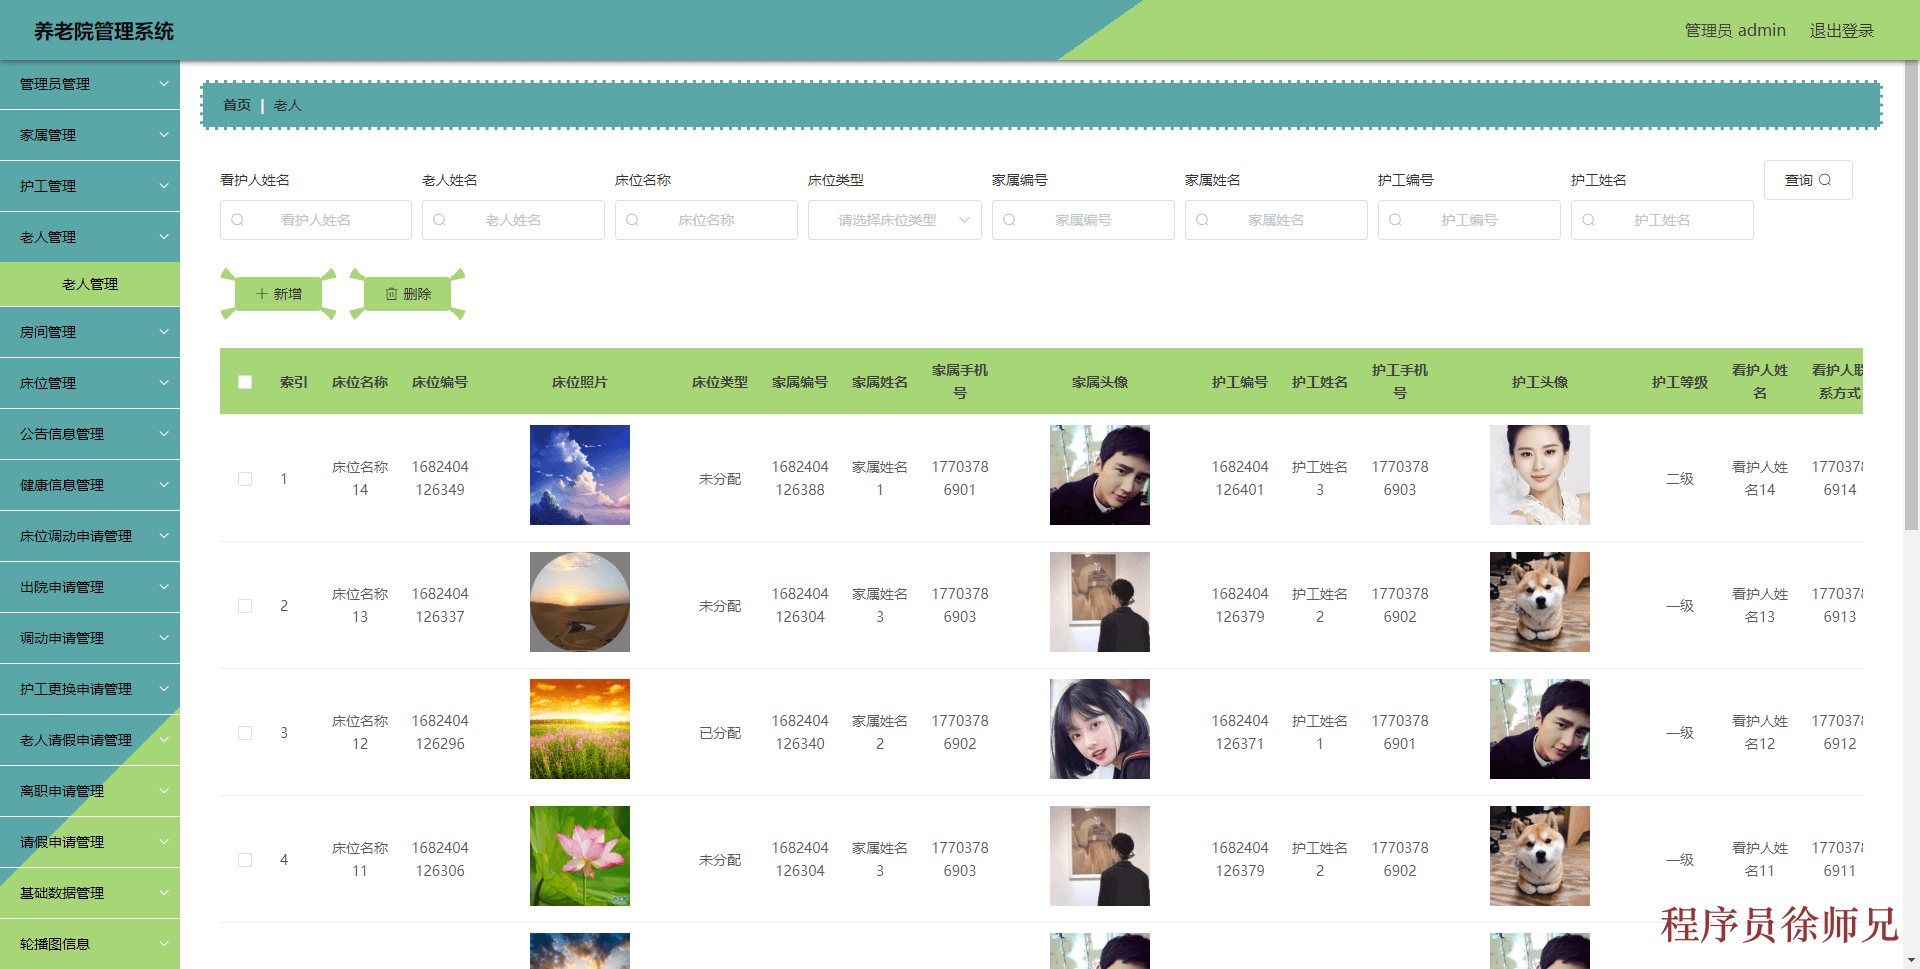This screenshot has height=969, width=1920.
Task: Click the lotus flower bed photo in row 4
Action: pyautogui.click(x=579, y=855)
